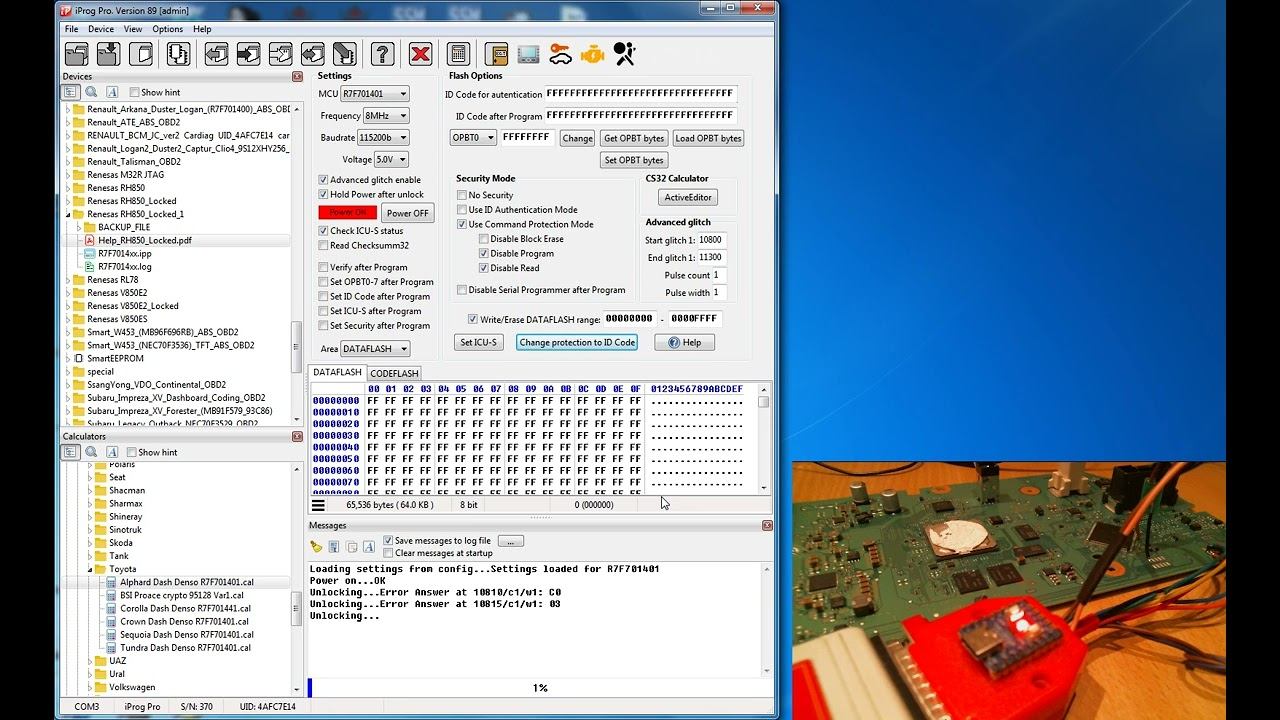The width and height of the screenshot is (1280, 720).
Task: Click ID Code for autentication field
Action: coord(640,94)
